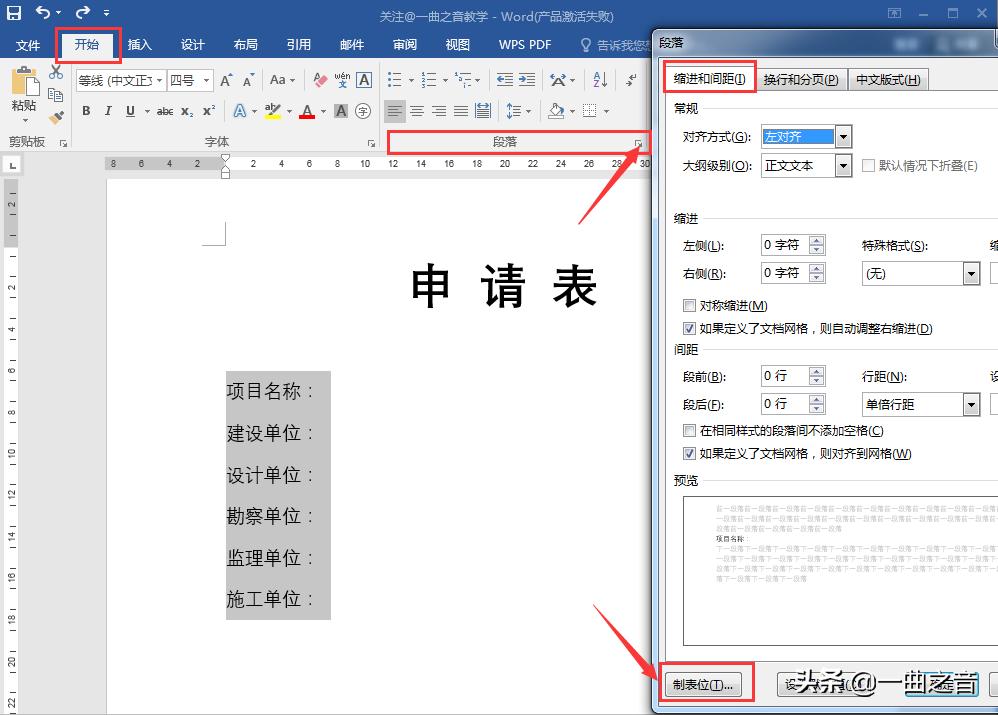
Task: Check the 对称缩进 checkbox
Action: click(690, 305)
